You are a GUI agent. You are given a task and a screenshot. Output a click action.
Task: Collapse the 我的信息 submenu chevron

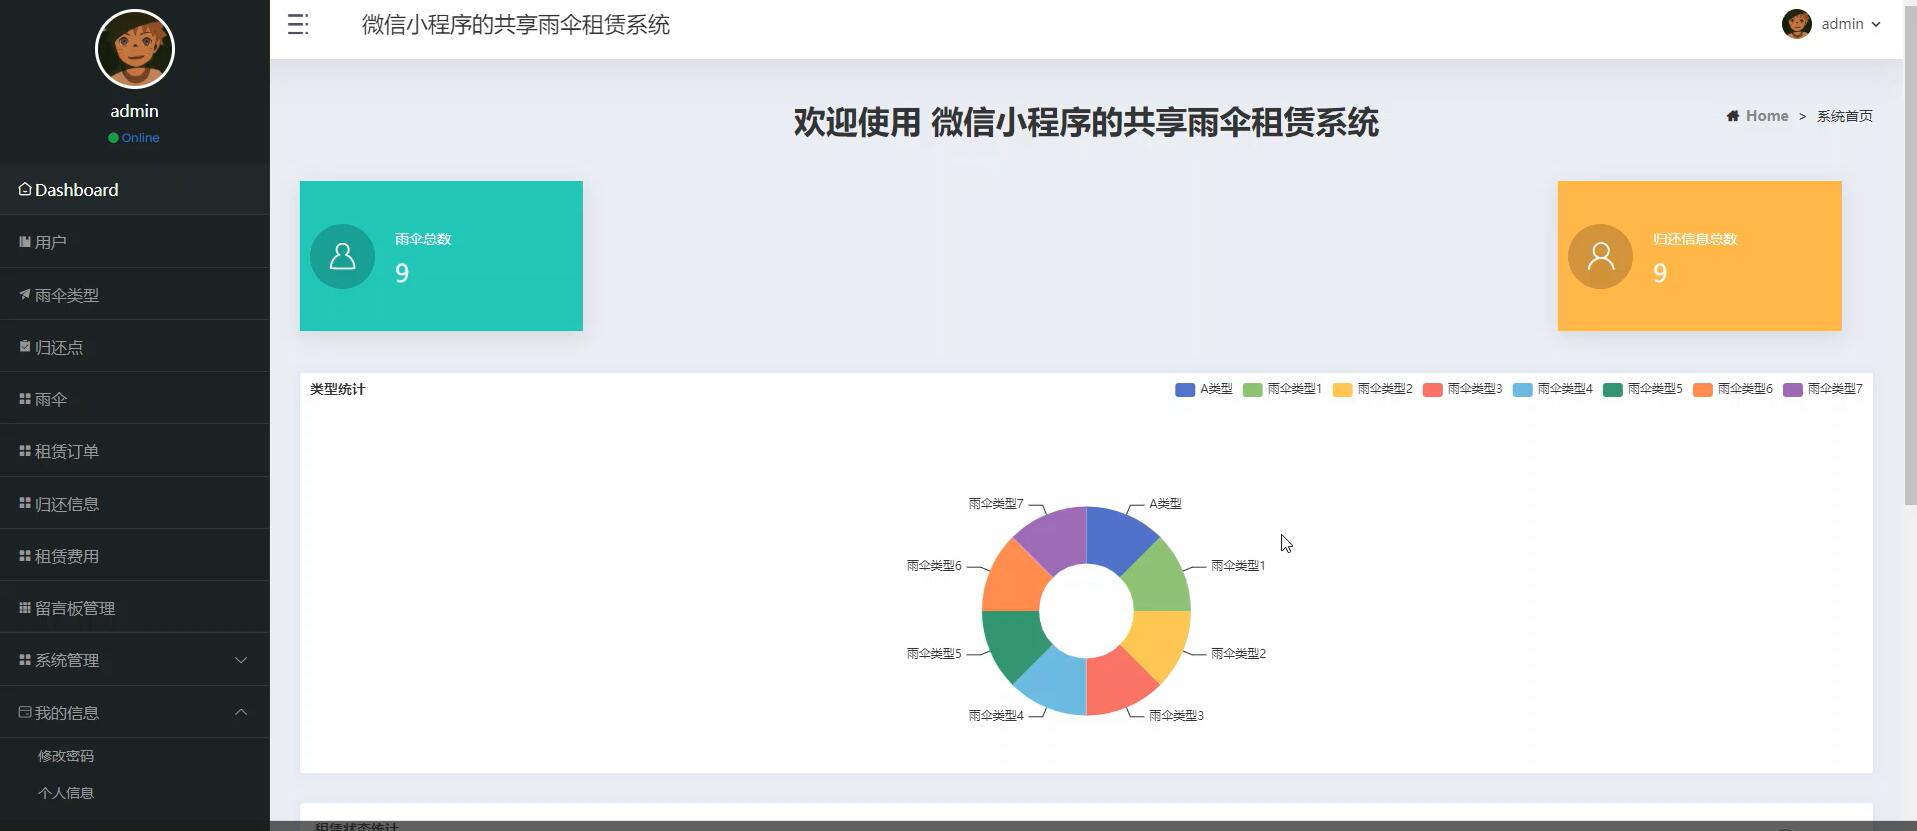[241, 712]
